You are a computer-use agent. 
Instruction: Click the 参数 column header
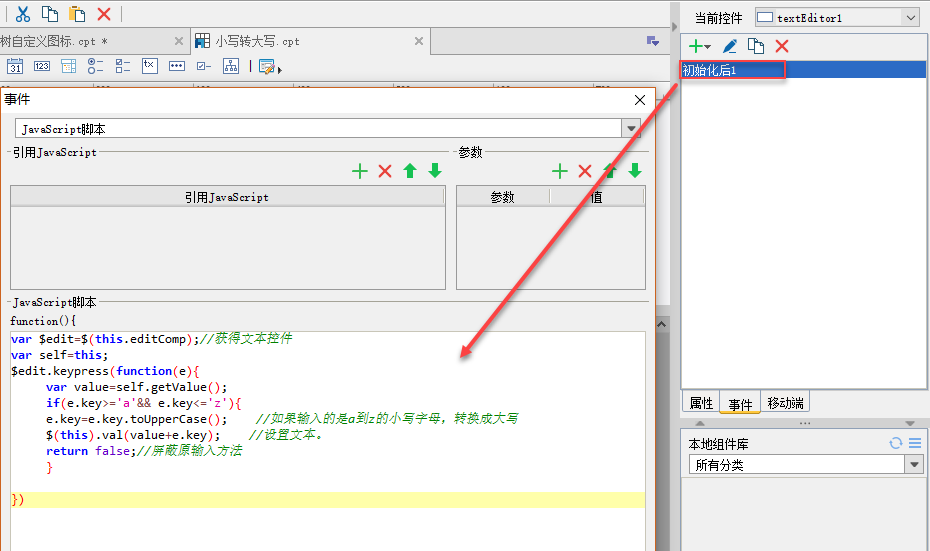(x=503, y=197)
